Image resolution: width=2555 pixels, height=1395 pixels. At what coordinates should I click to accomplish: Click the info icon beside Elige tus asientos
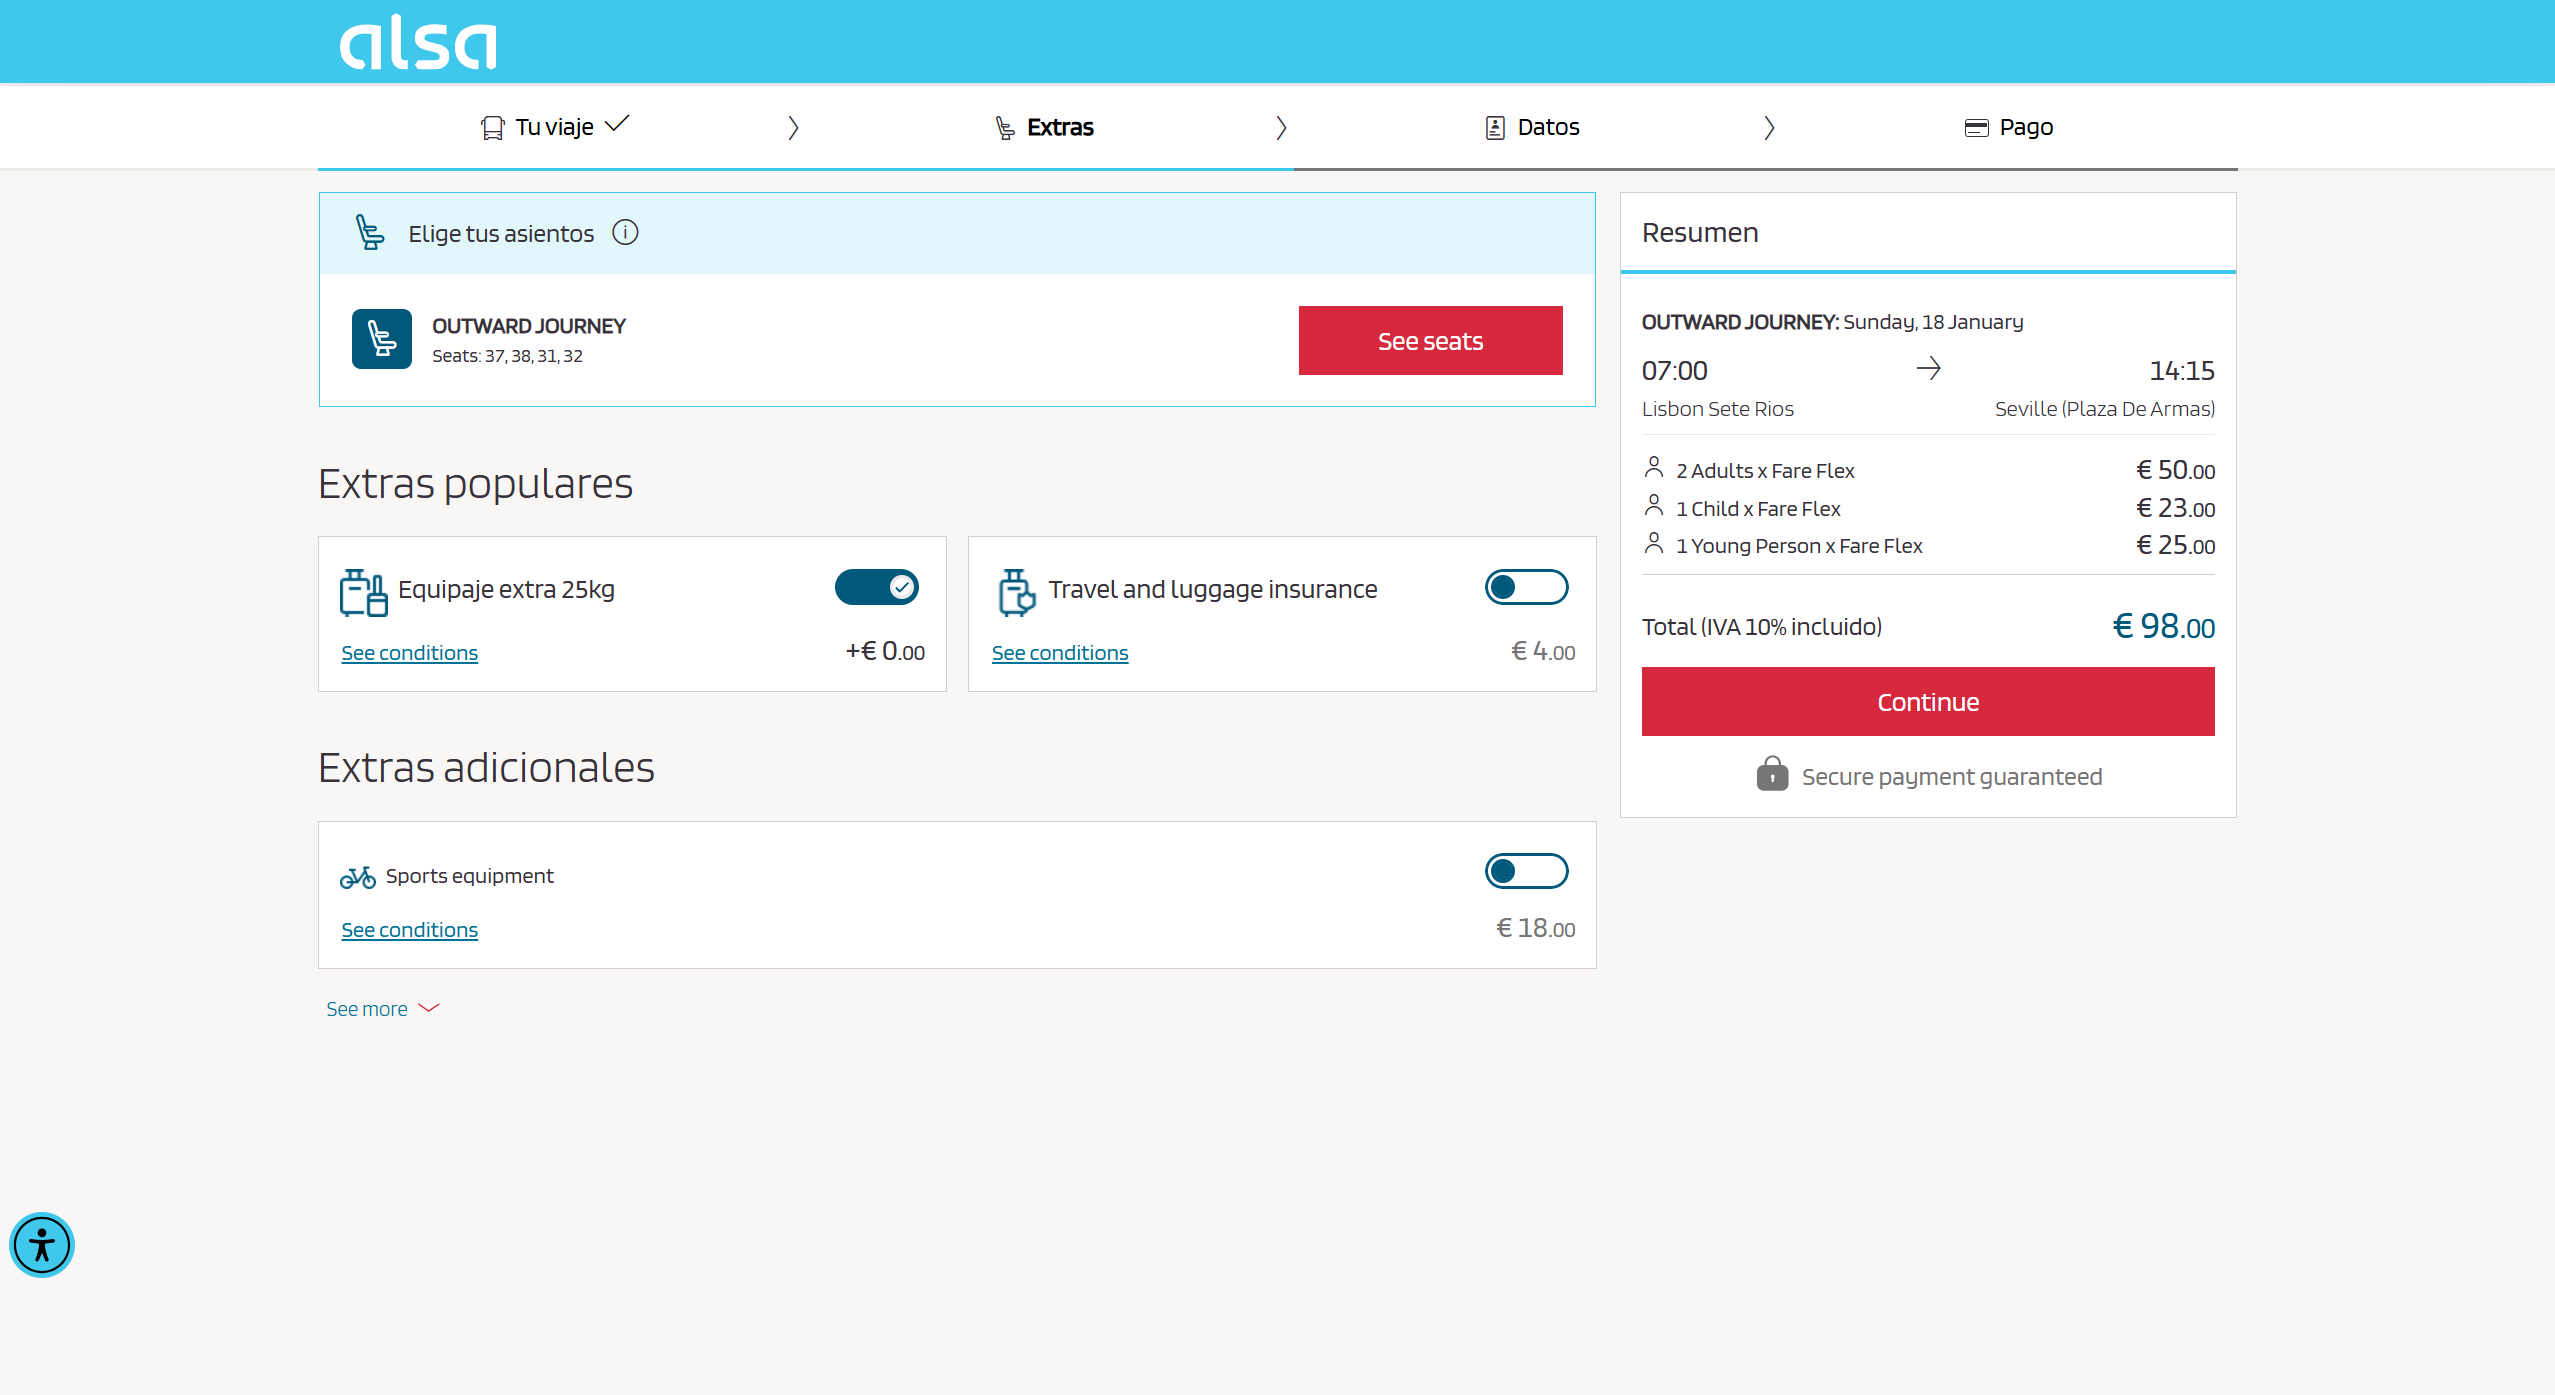pos(625,232)
